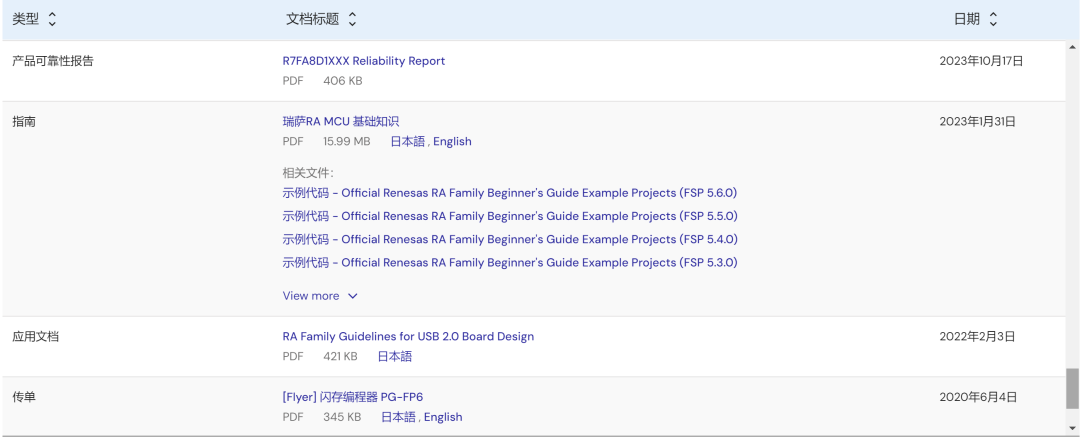
Task: Open example code for FSP 5.4.0
Action: [x=509, y=239]
